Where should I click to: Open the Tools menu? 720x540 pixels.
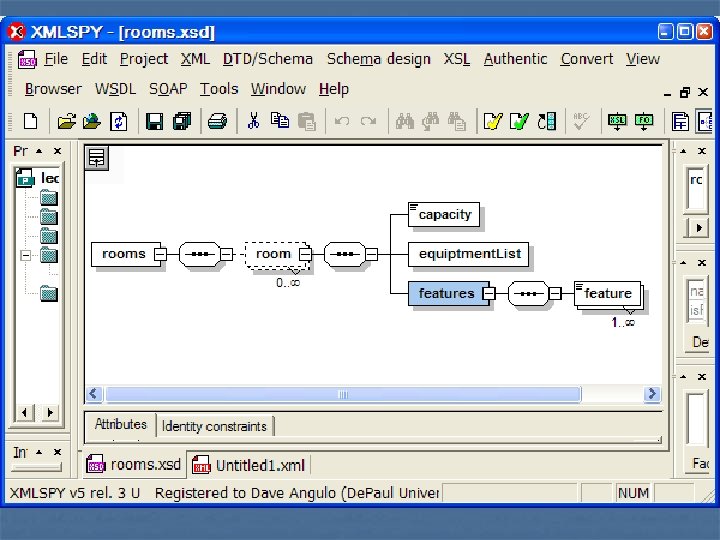tap(219, 89)
